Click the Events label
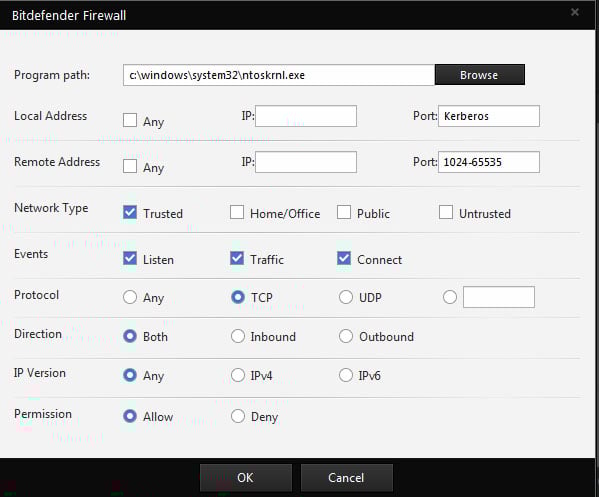The width and height of the screenshot is (599, 497). (31, 254)
